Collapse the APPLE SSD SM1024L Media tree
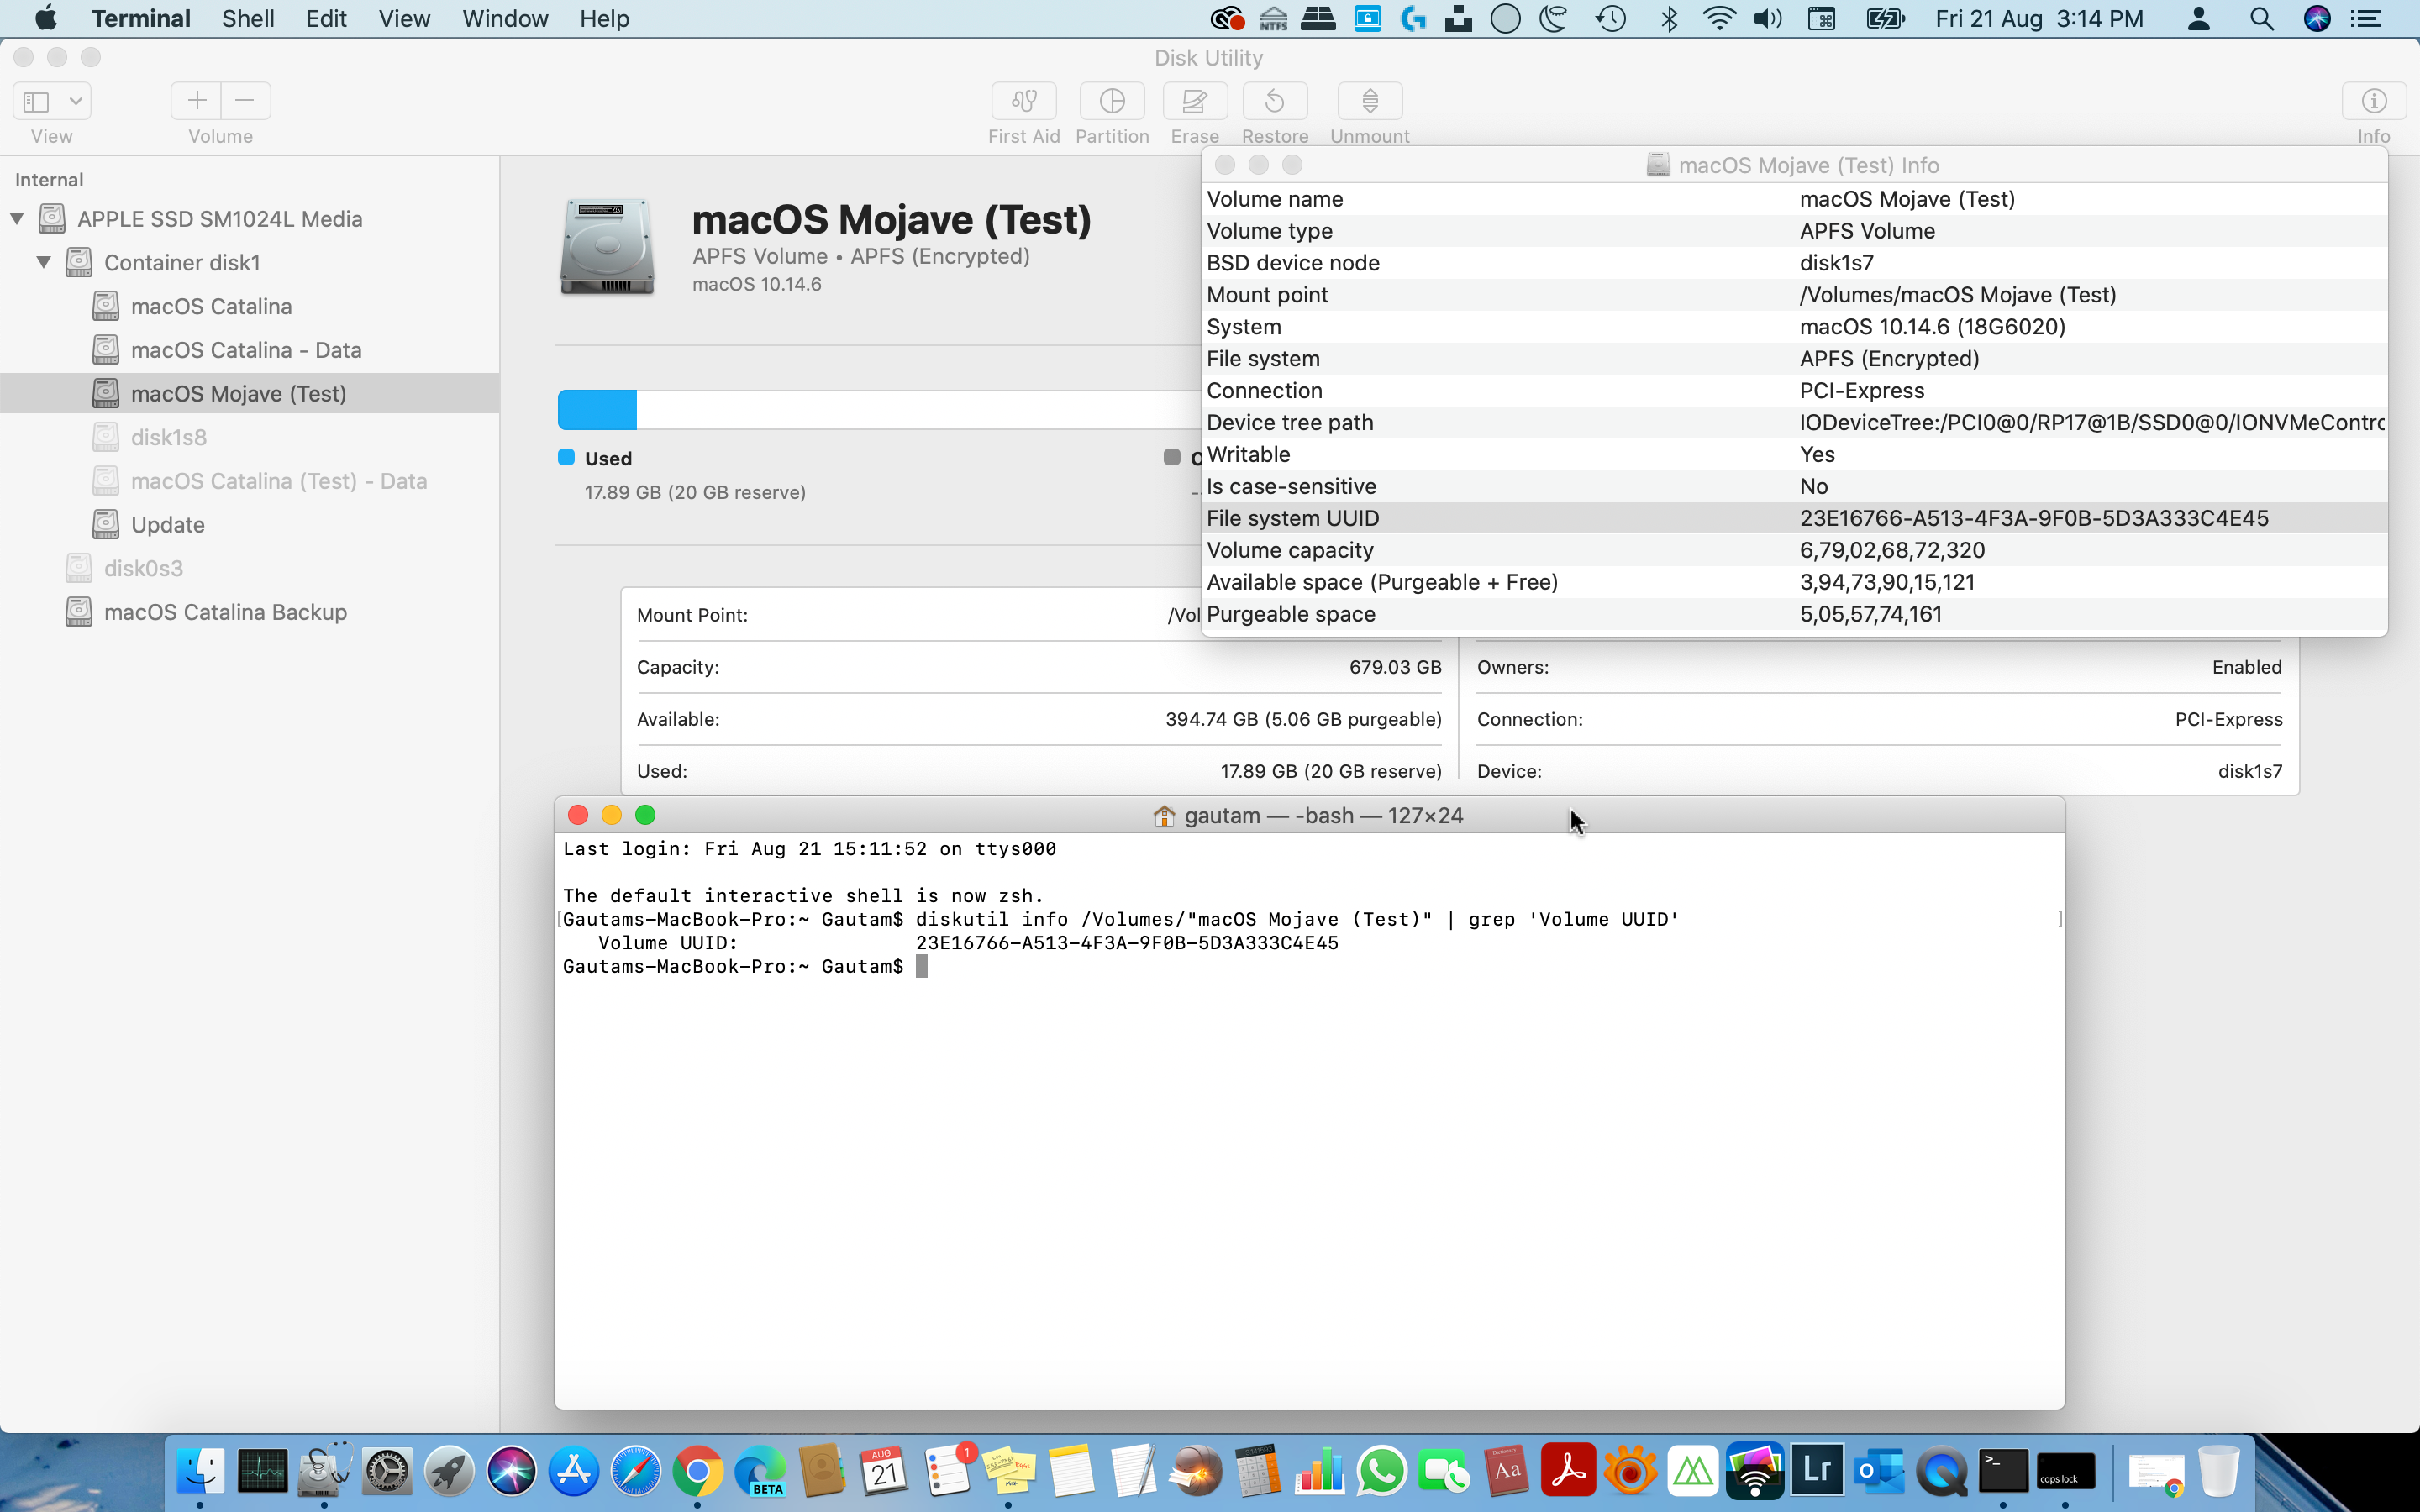 point(16,218)
